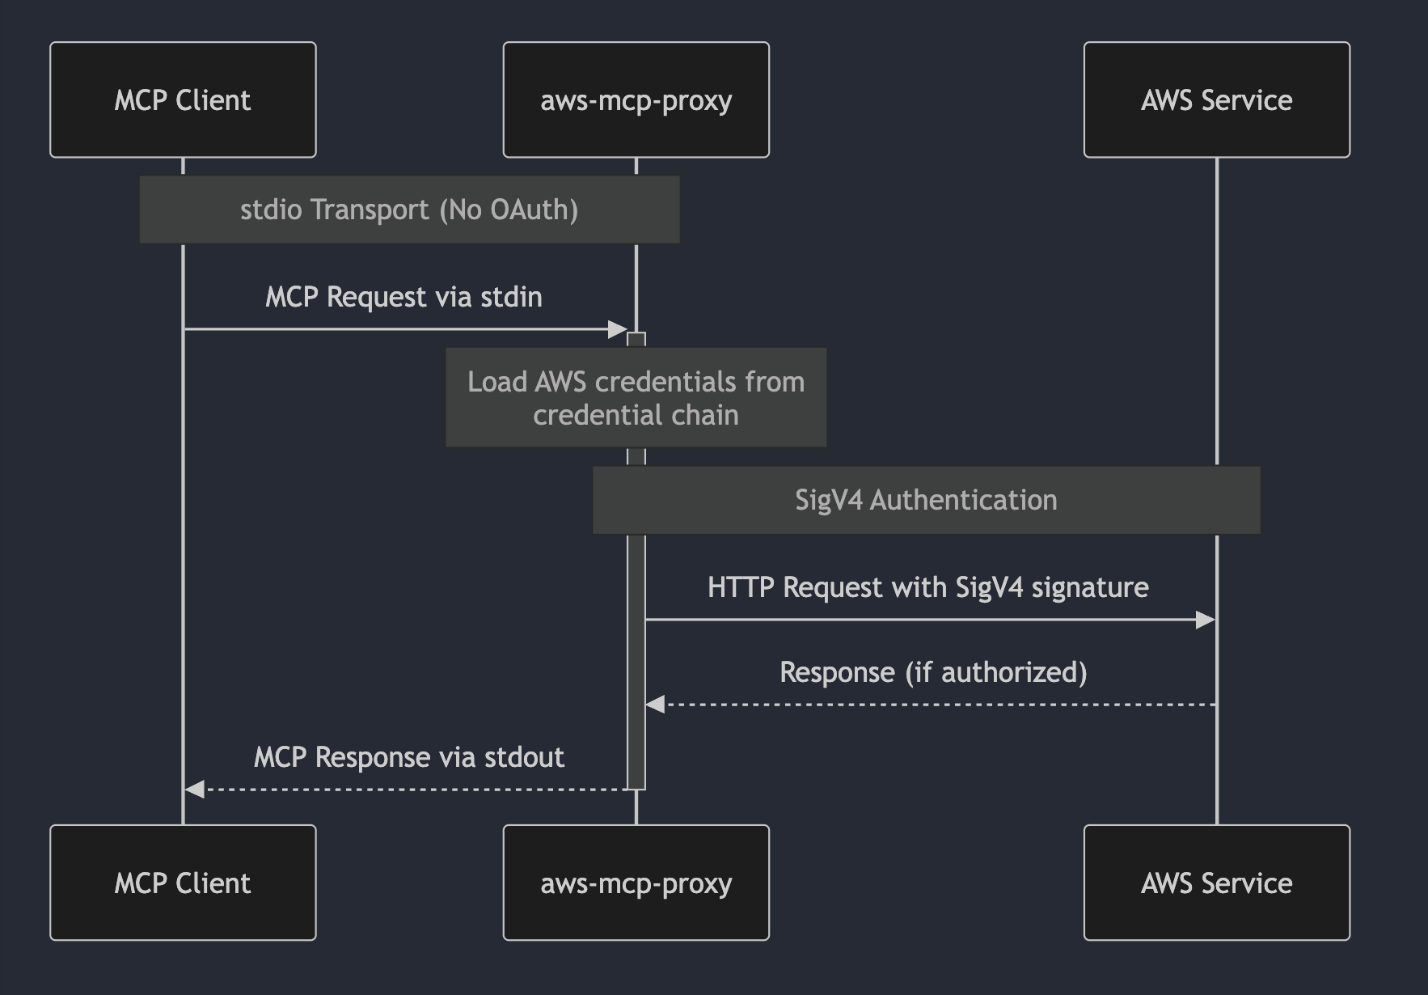The height and width of the screenshot is (995, 1428).
Task: Click the bottom MCP Client box
Action: tap(182, 882)
